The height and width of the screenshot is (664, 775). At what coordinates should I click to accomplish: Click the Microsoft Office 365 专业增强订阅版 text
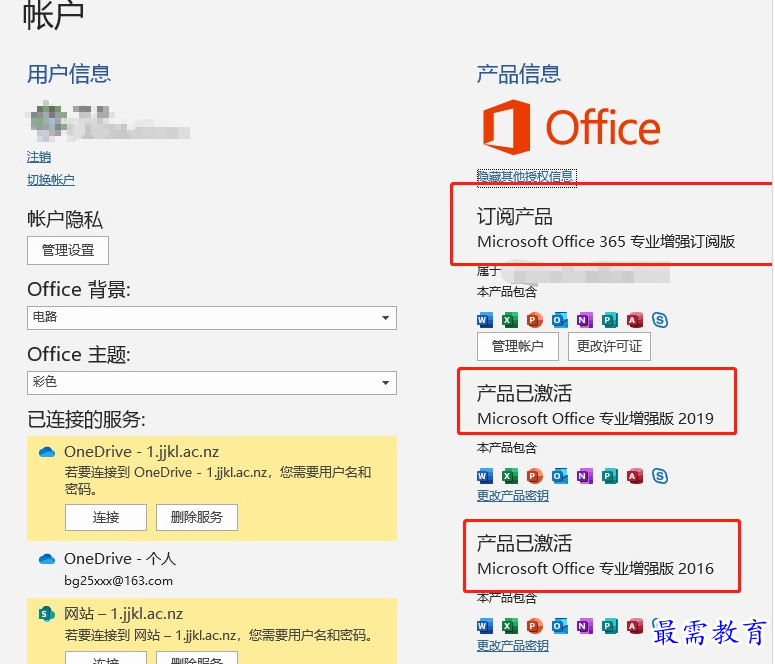[606, 242]
